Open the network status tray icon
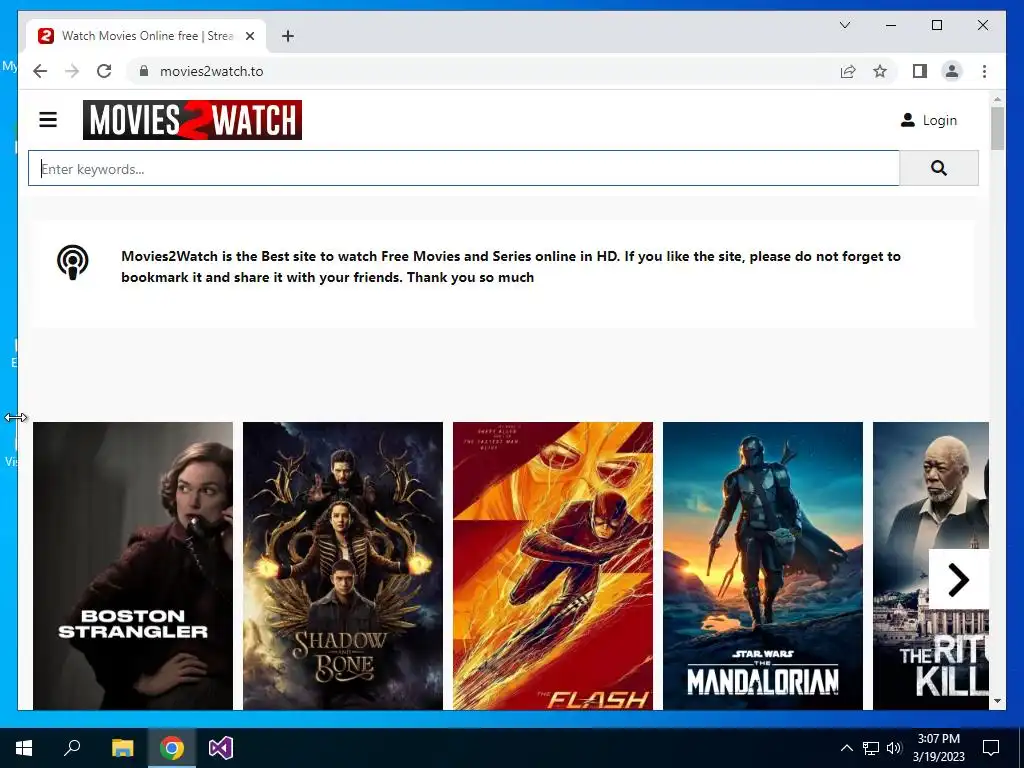The width and height of the screenshot is (1024, 768). tap(871, 748)
